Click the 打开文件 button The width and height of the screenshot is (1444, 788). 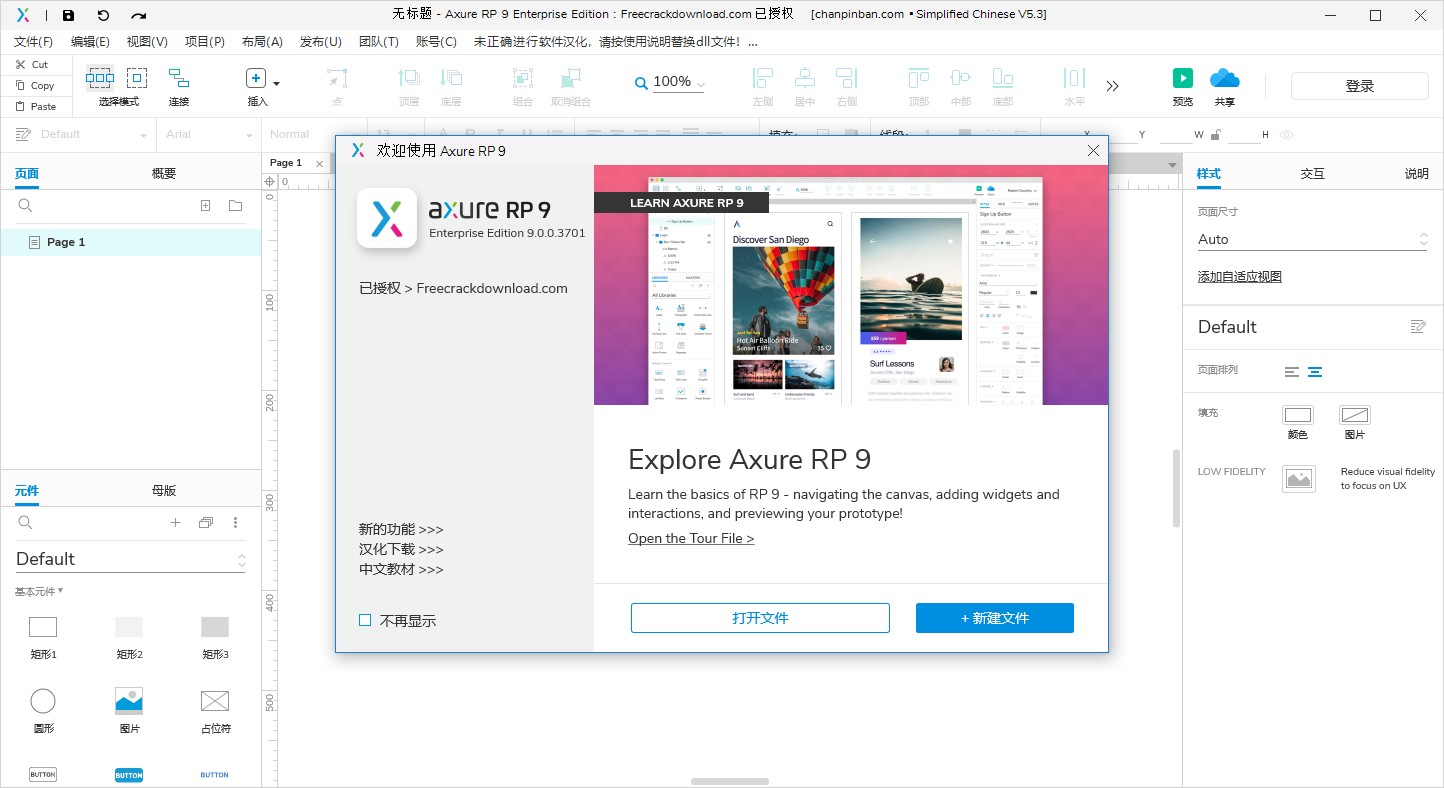pos(760,618)
